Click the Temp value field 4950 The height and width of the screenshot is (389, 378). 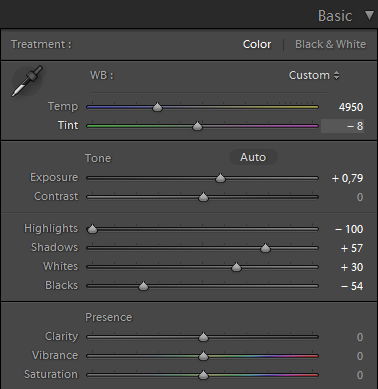pos(351,107)
